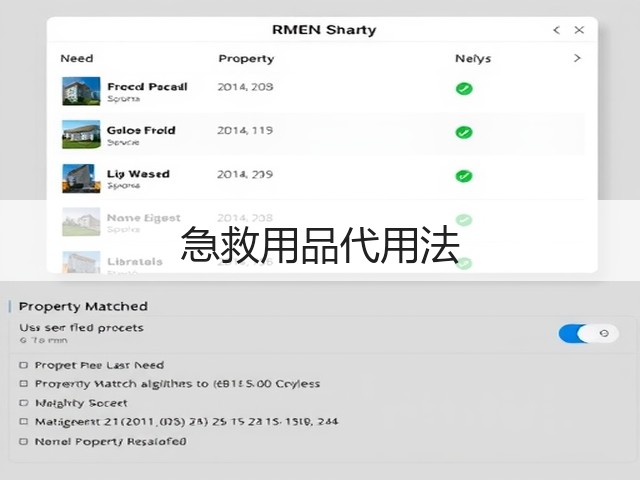Click the faded checkmark for None Eigest
The height and width of the screenshot is (480, 640).
(464, 220)
